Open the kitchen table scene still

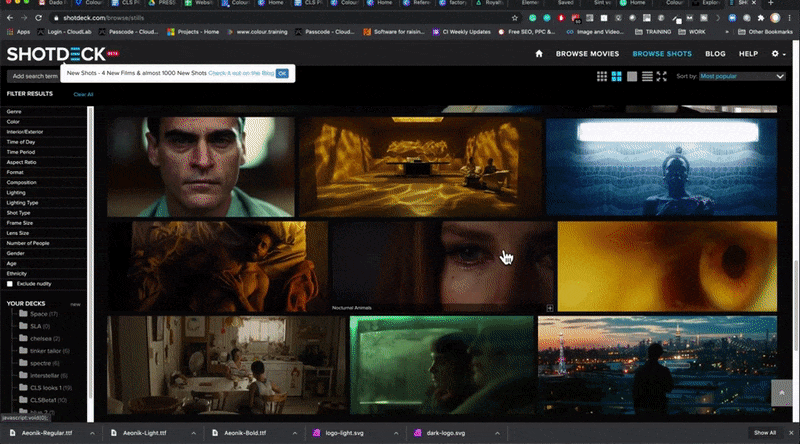[x=227, y=365]
